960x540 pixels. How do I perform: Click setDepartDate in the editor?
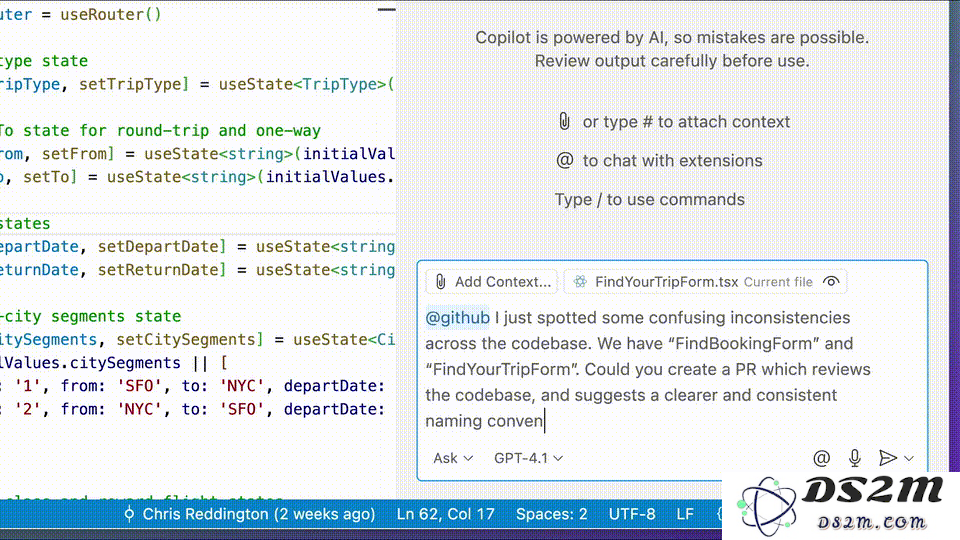(x=157, y=247)
